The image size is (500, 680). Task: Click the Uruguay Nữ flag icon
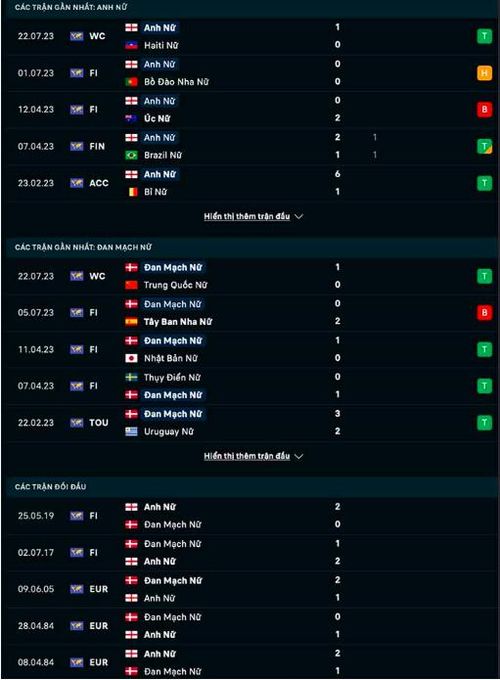[x=131, y=432]
